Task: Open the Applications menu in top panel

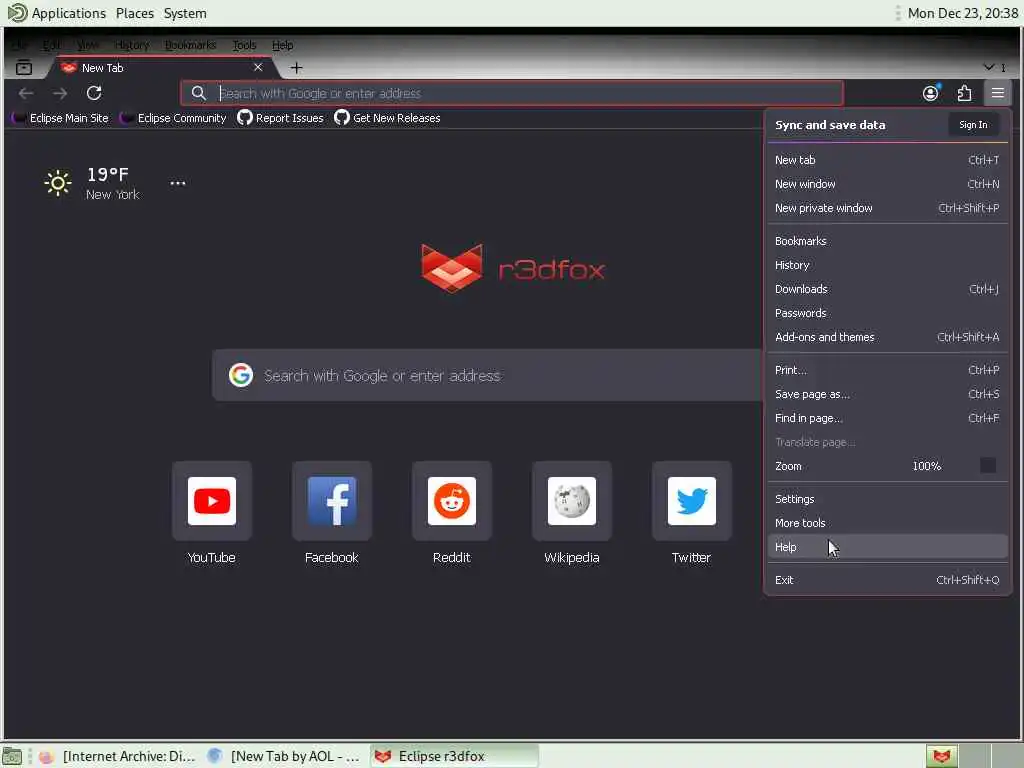Action: 57,13
